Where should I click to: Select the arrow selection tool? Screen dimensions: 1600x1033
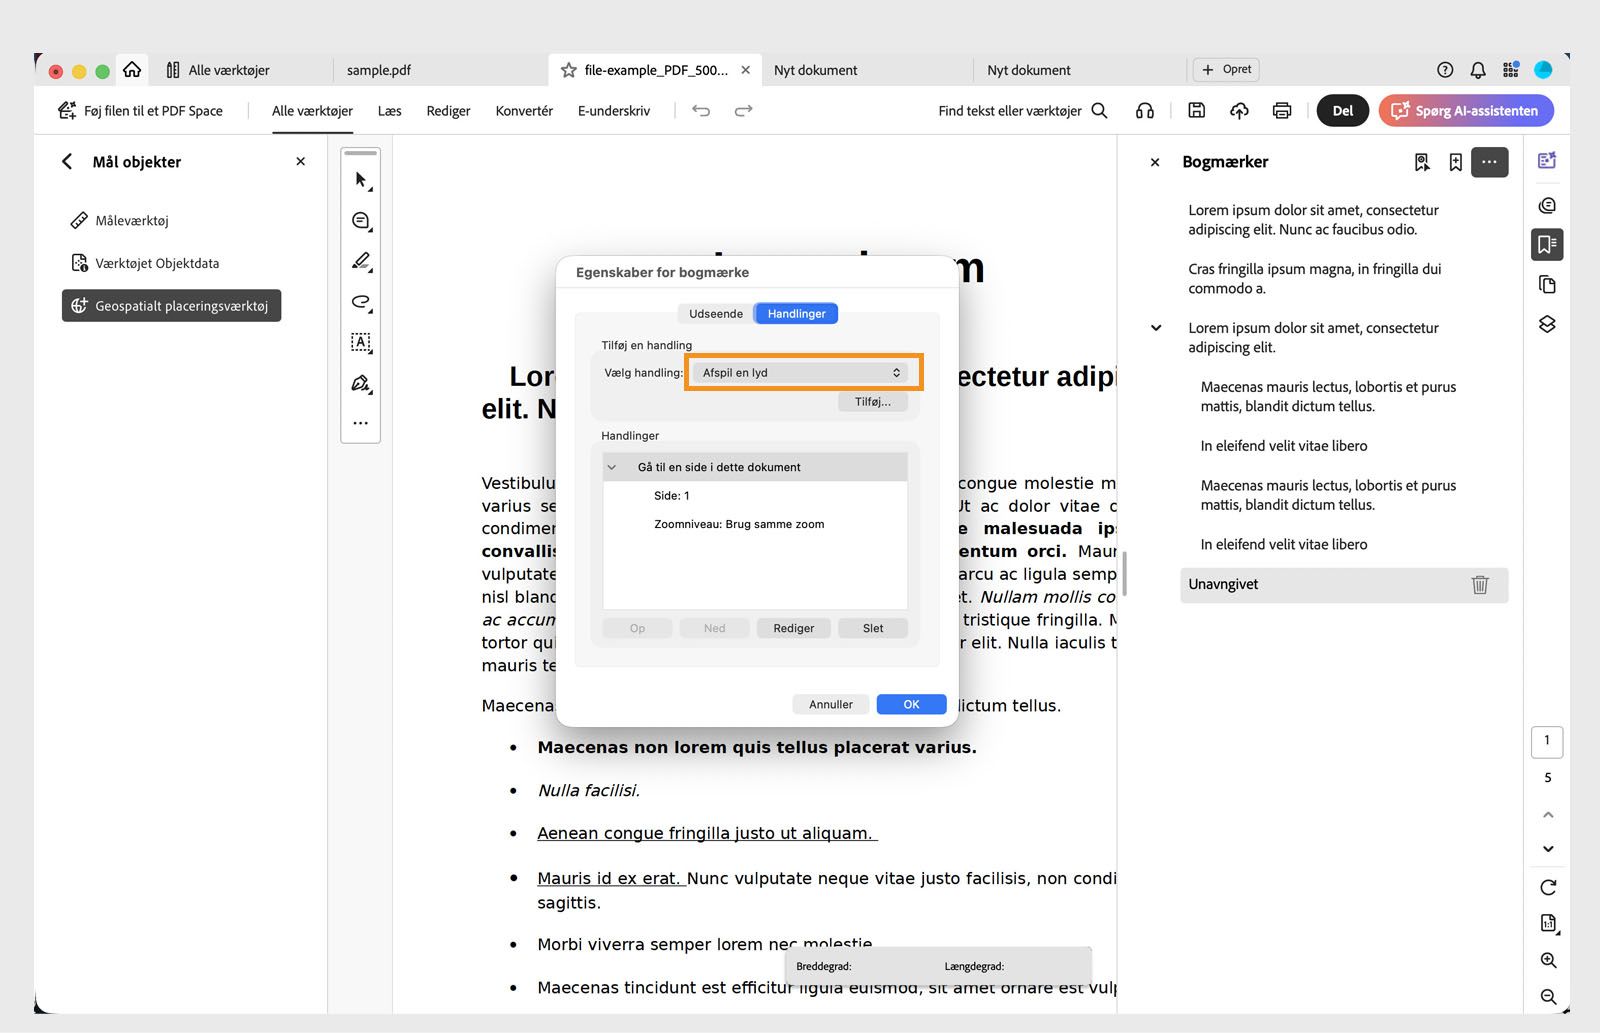coord(361,180)
